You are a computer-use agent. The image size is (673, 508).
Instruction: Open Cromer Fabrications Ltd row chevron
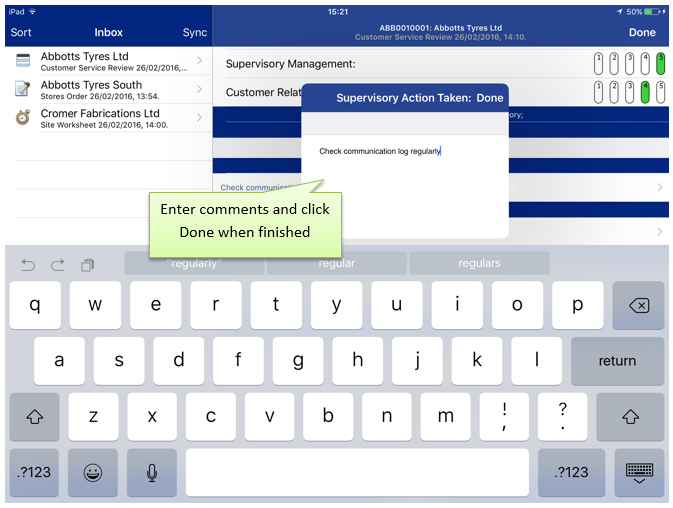200,117
